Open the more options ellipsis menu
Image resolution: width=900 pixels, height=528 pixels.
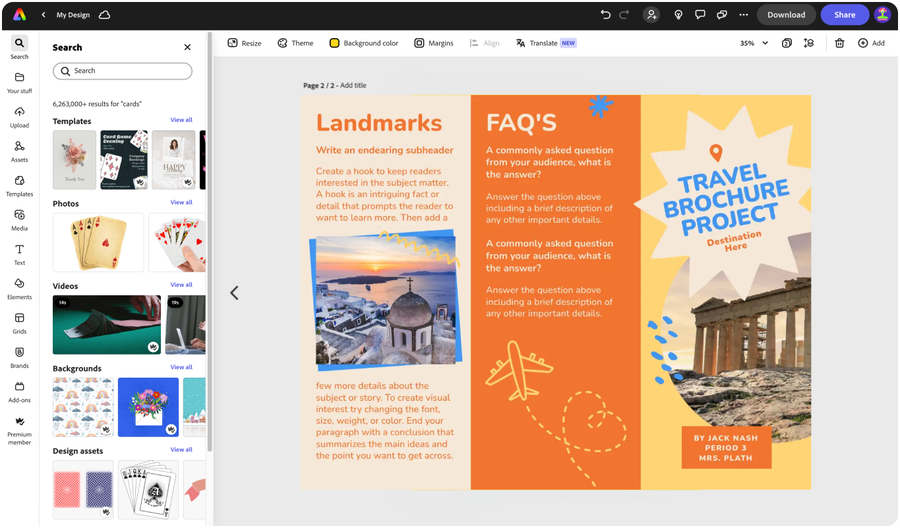coord(743,15)
